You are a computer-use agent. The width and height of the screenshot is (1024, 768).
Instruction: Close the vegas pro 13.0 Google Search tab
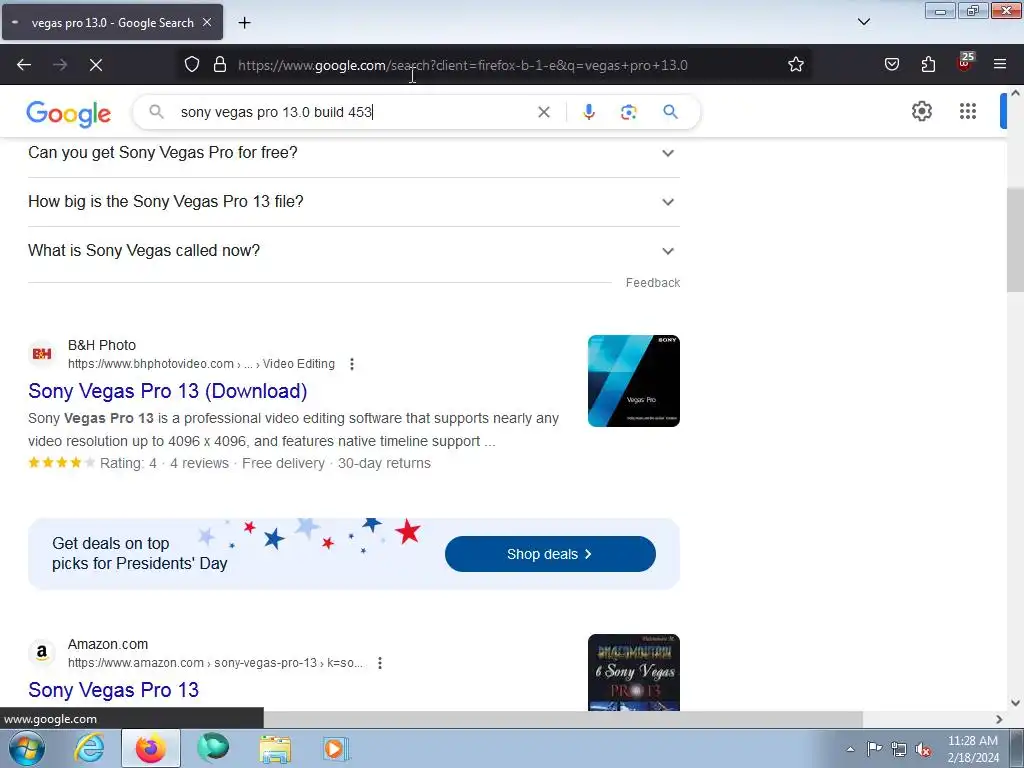coord(207,22)
